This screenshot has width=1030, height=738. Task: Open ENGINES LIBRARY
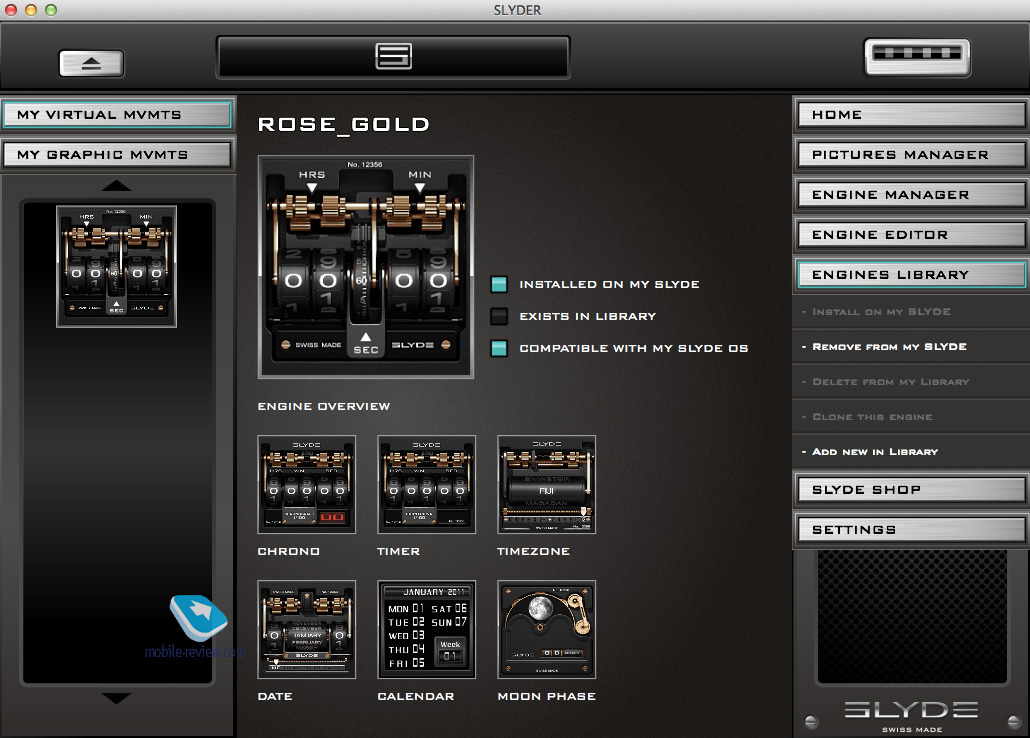911,275
